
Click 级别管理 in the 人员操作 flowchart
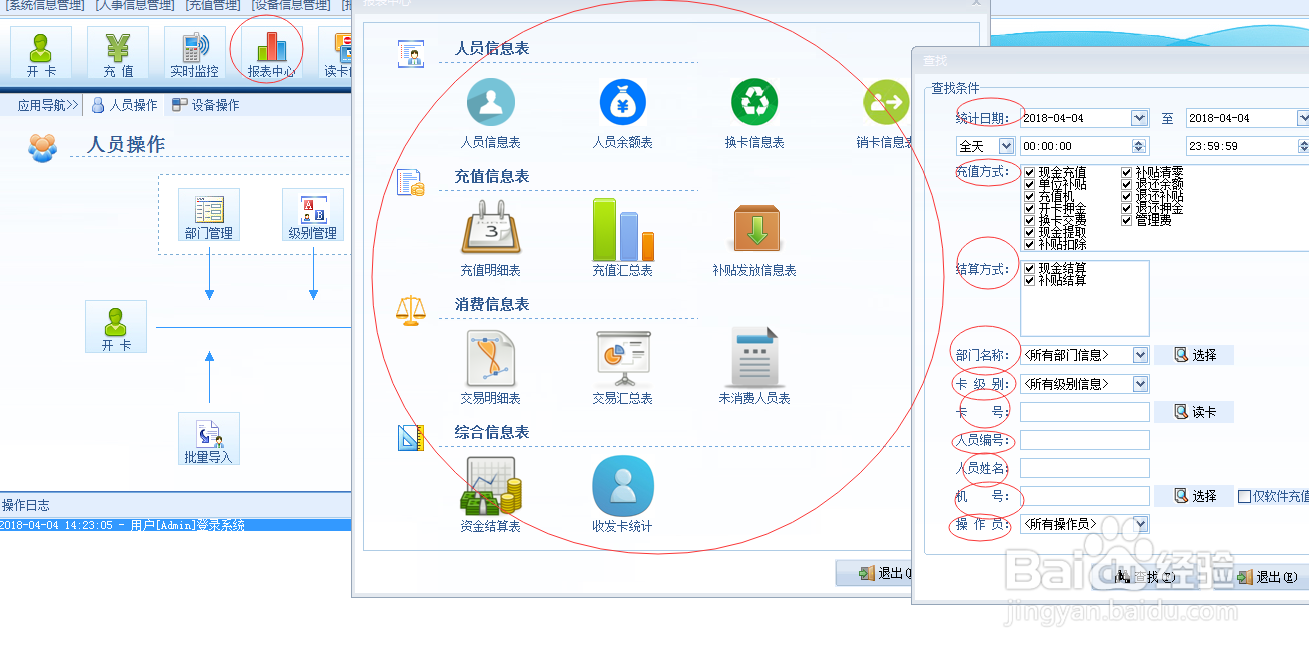[312, 215]
